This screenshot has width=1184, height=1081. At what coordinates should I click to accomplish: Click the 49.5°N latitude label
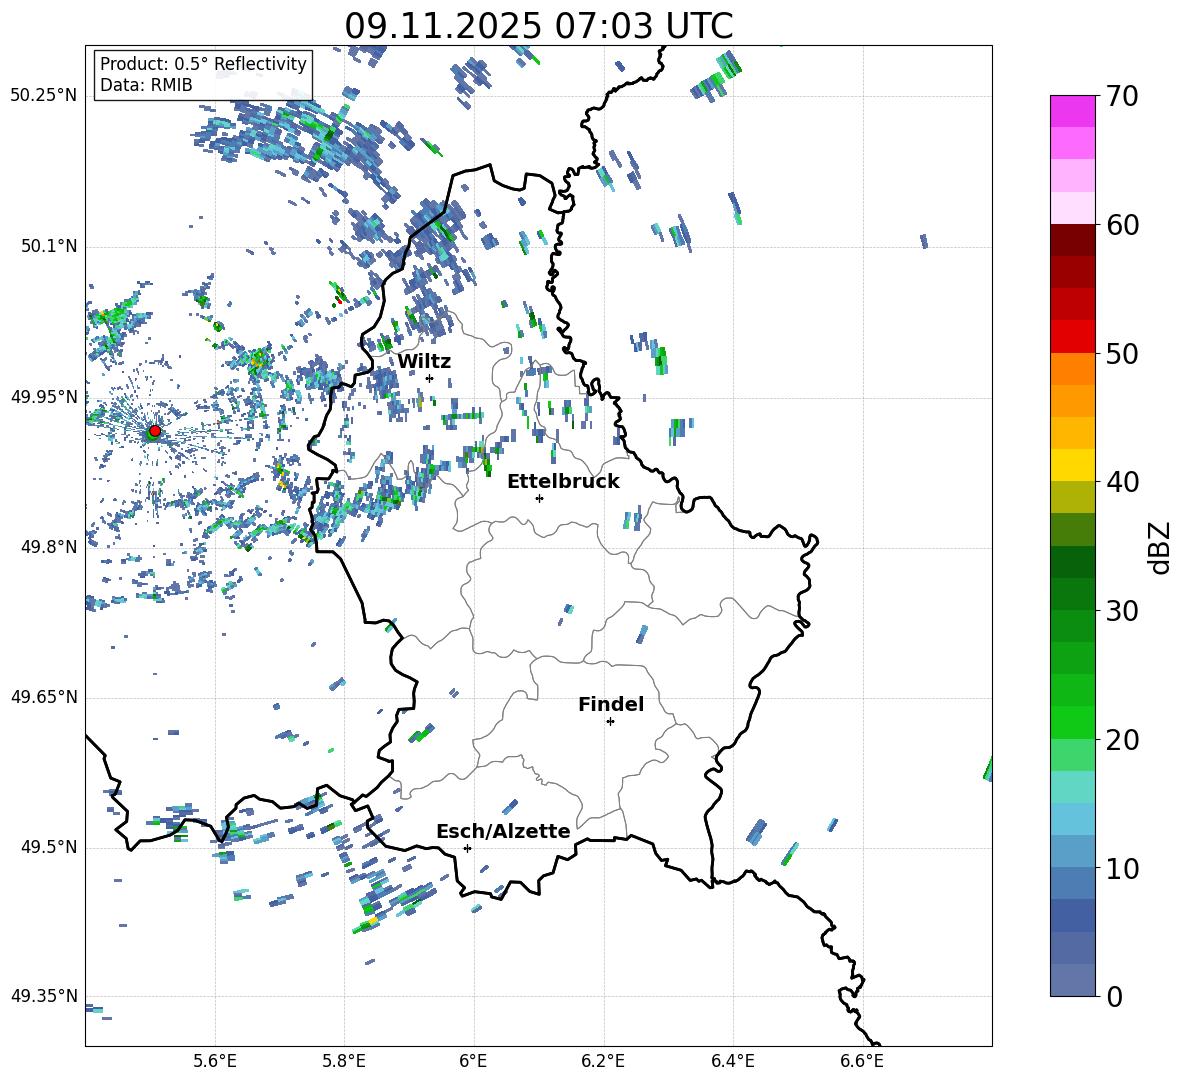[48, 848]
